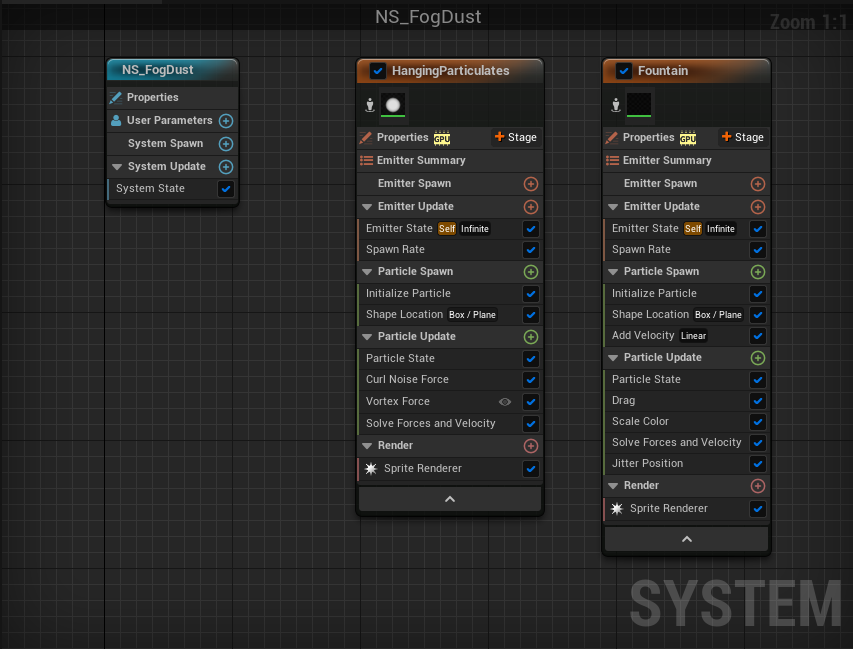Click the Stage button on HangingParticulates

515,138
